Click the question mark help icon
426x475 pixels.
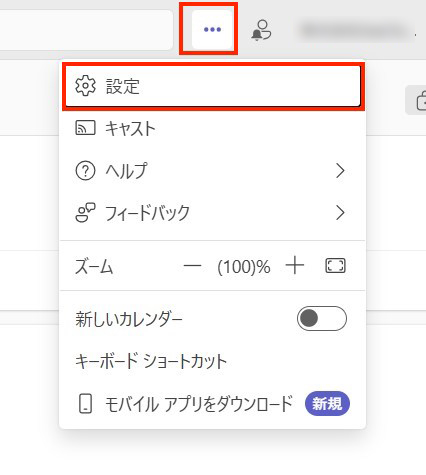click(x=85, y=171)
